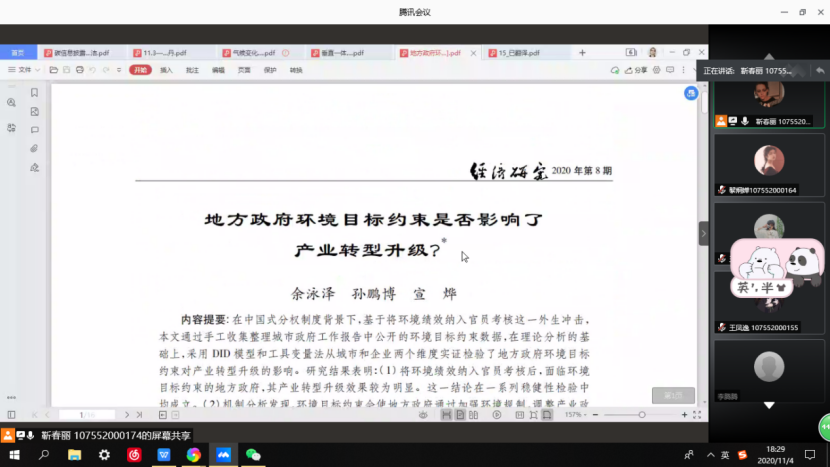Switch to the 11.3 pdf document tab
Screen dimensions: 830x467
pyautogui.click(x=165, y=53)
